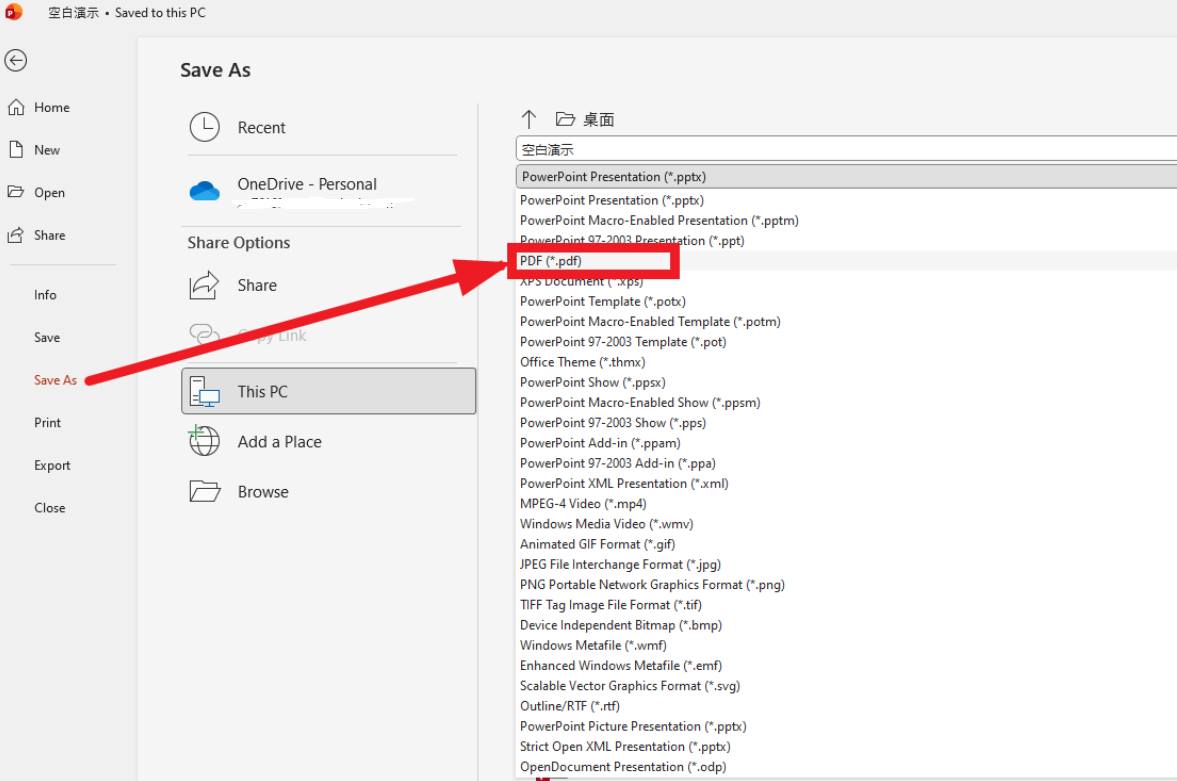
Task: Click the Share icon in left sidebar
Action: (x=16, y=235)
